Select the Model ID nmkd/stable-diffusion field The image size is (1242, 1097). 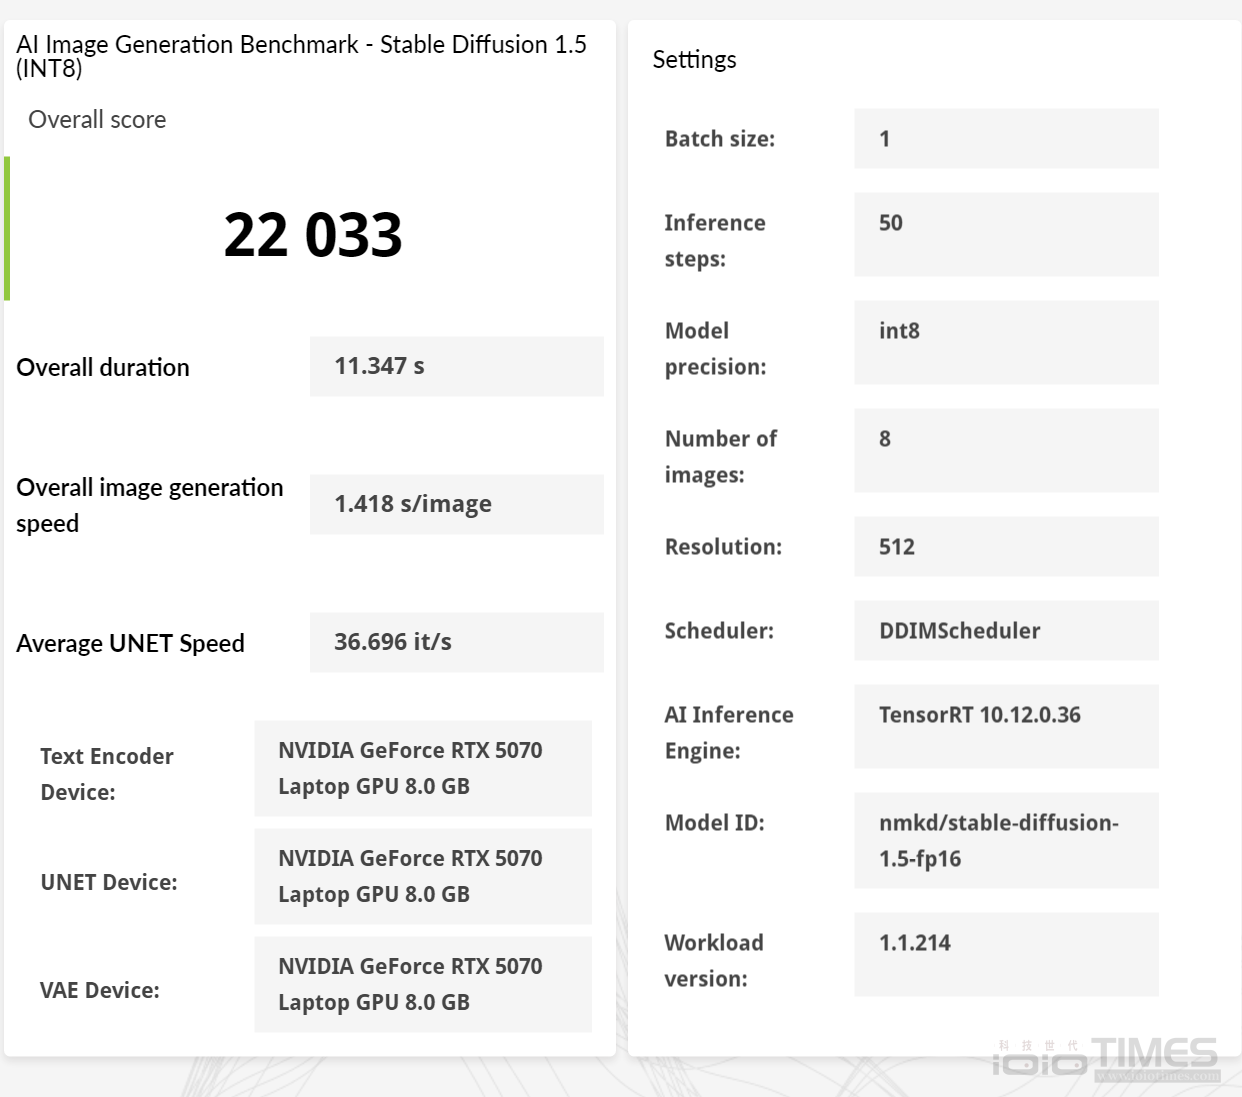[x=1006, y=840]
